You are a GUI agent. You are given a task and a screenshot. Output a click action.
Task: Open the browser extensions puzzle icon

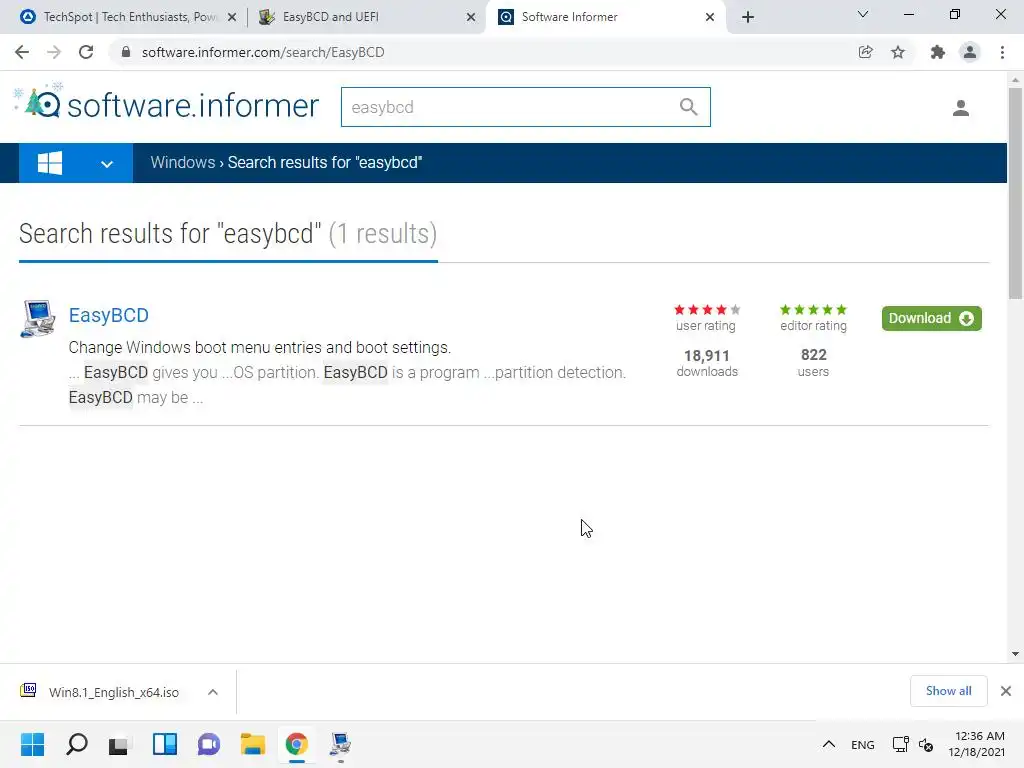(938, 52)
